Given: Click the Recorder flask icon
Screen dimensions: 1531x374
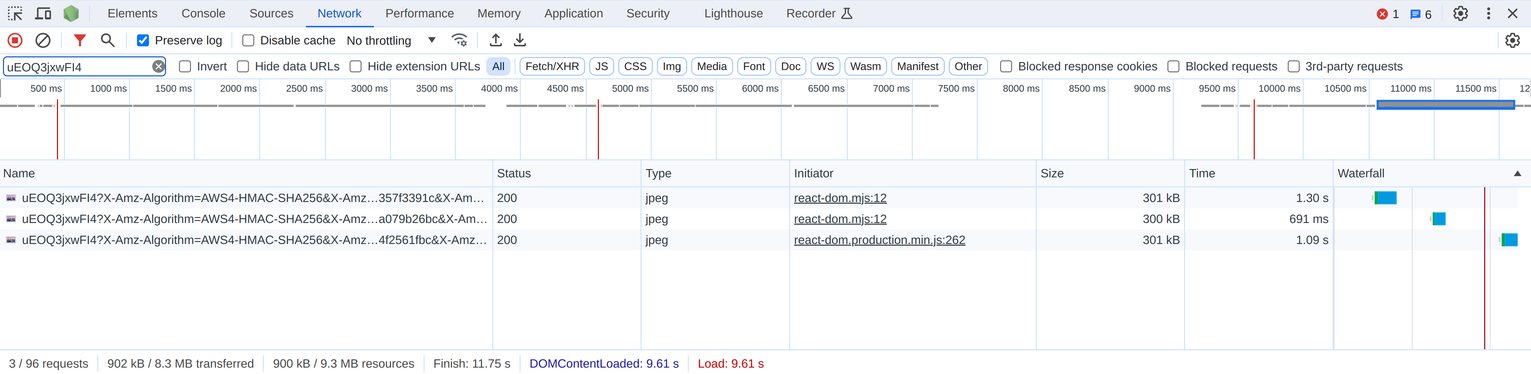Looking at the screenshot, I should coord(846,14).
